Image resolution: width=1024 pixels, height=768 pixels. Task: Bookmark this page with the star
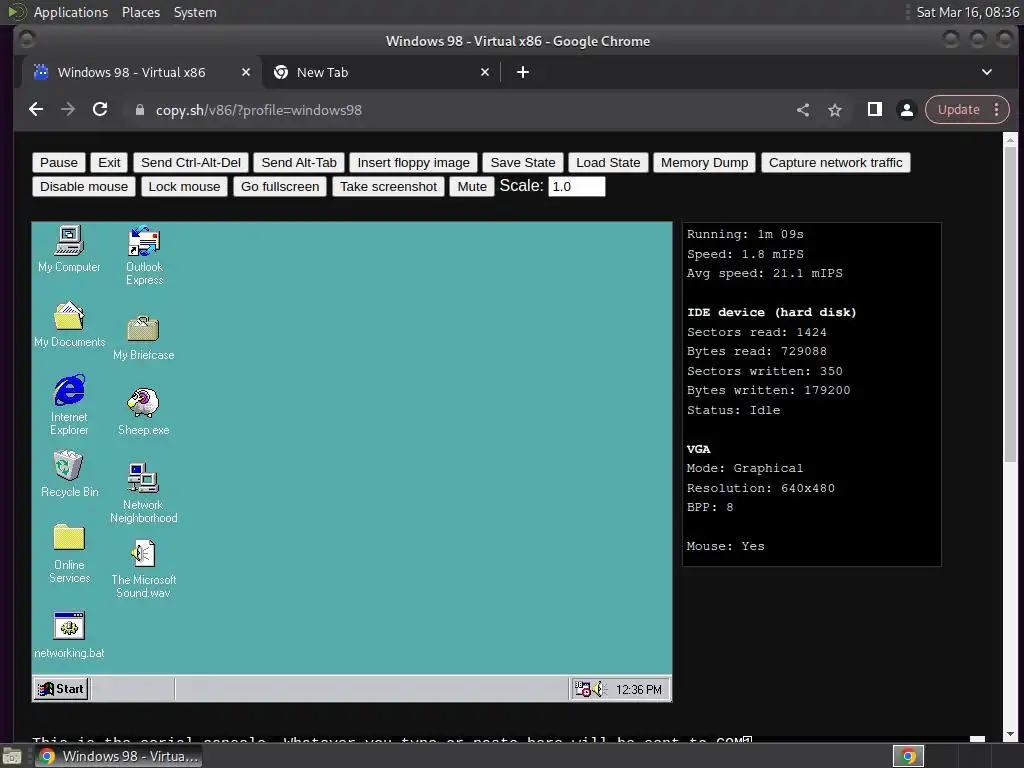tap(835, 110)
